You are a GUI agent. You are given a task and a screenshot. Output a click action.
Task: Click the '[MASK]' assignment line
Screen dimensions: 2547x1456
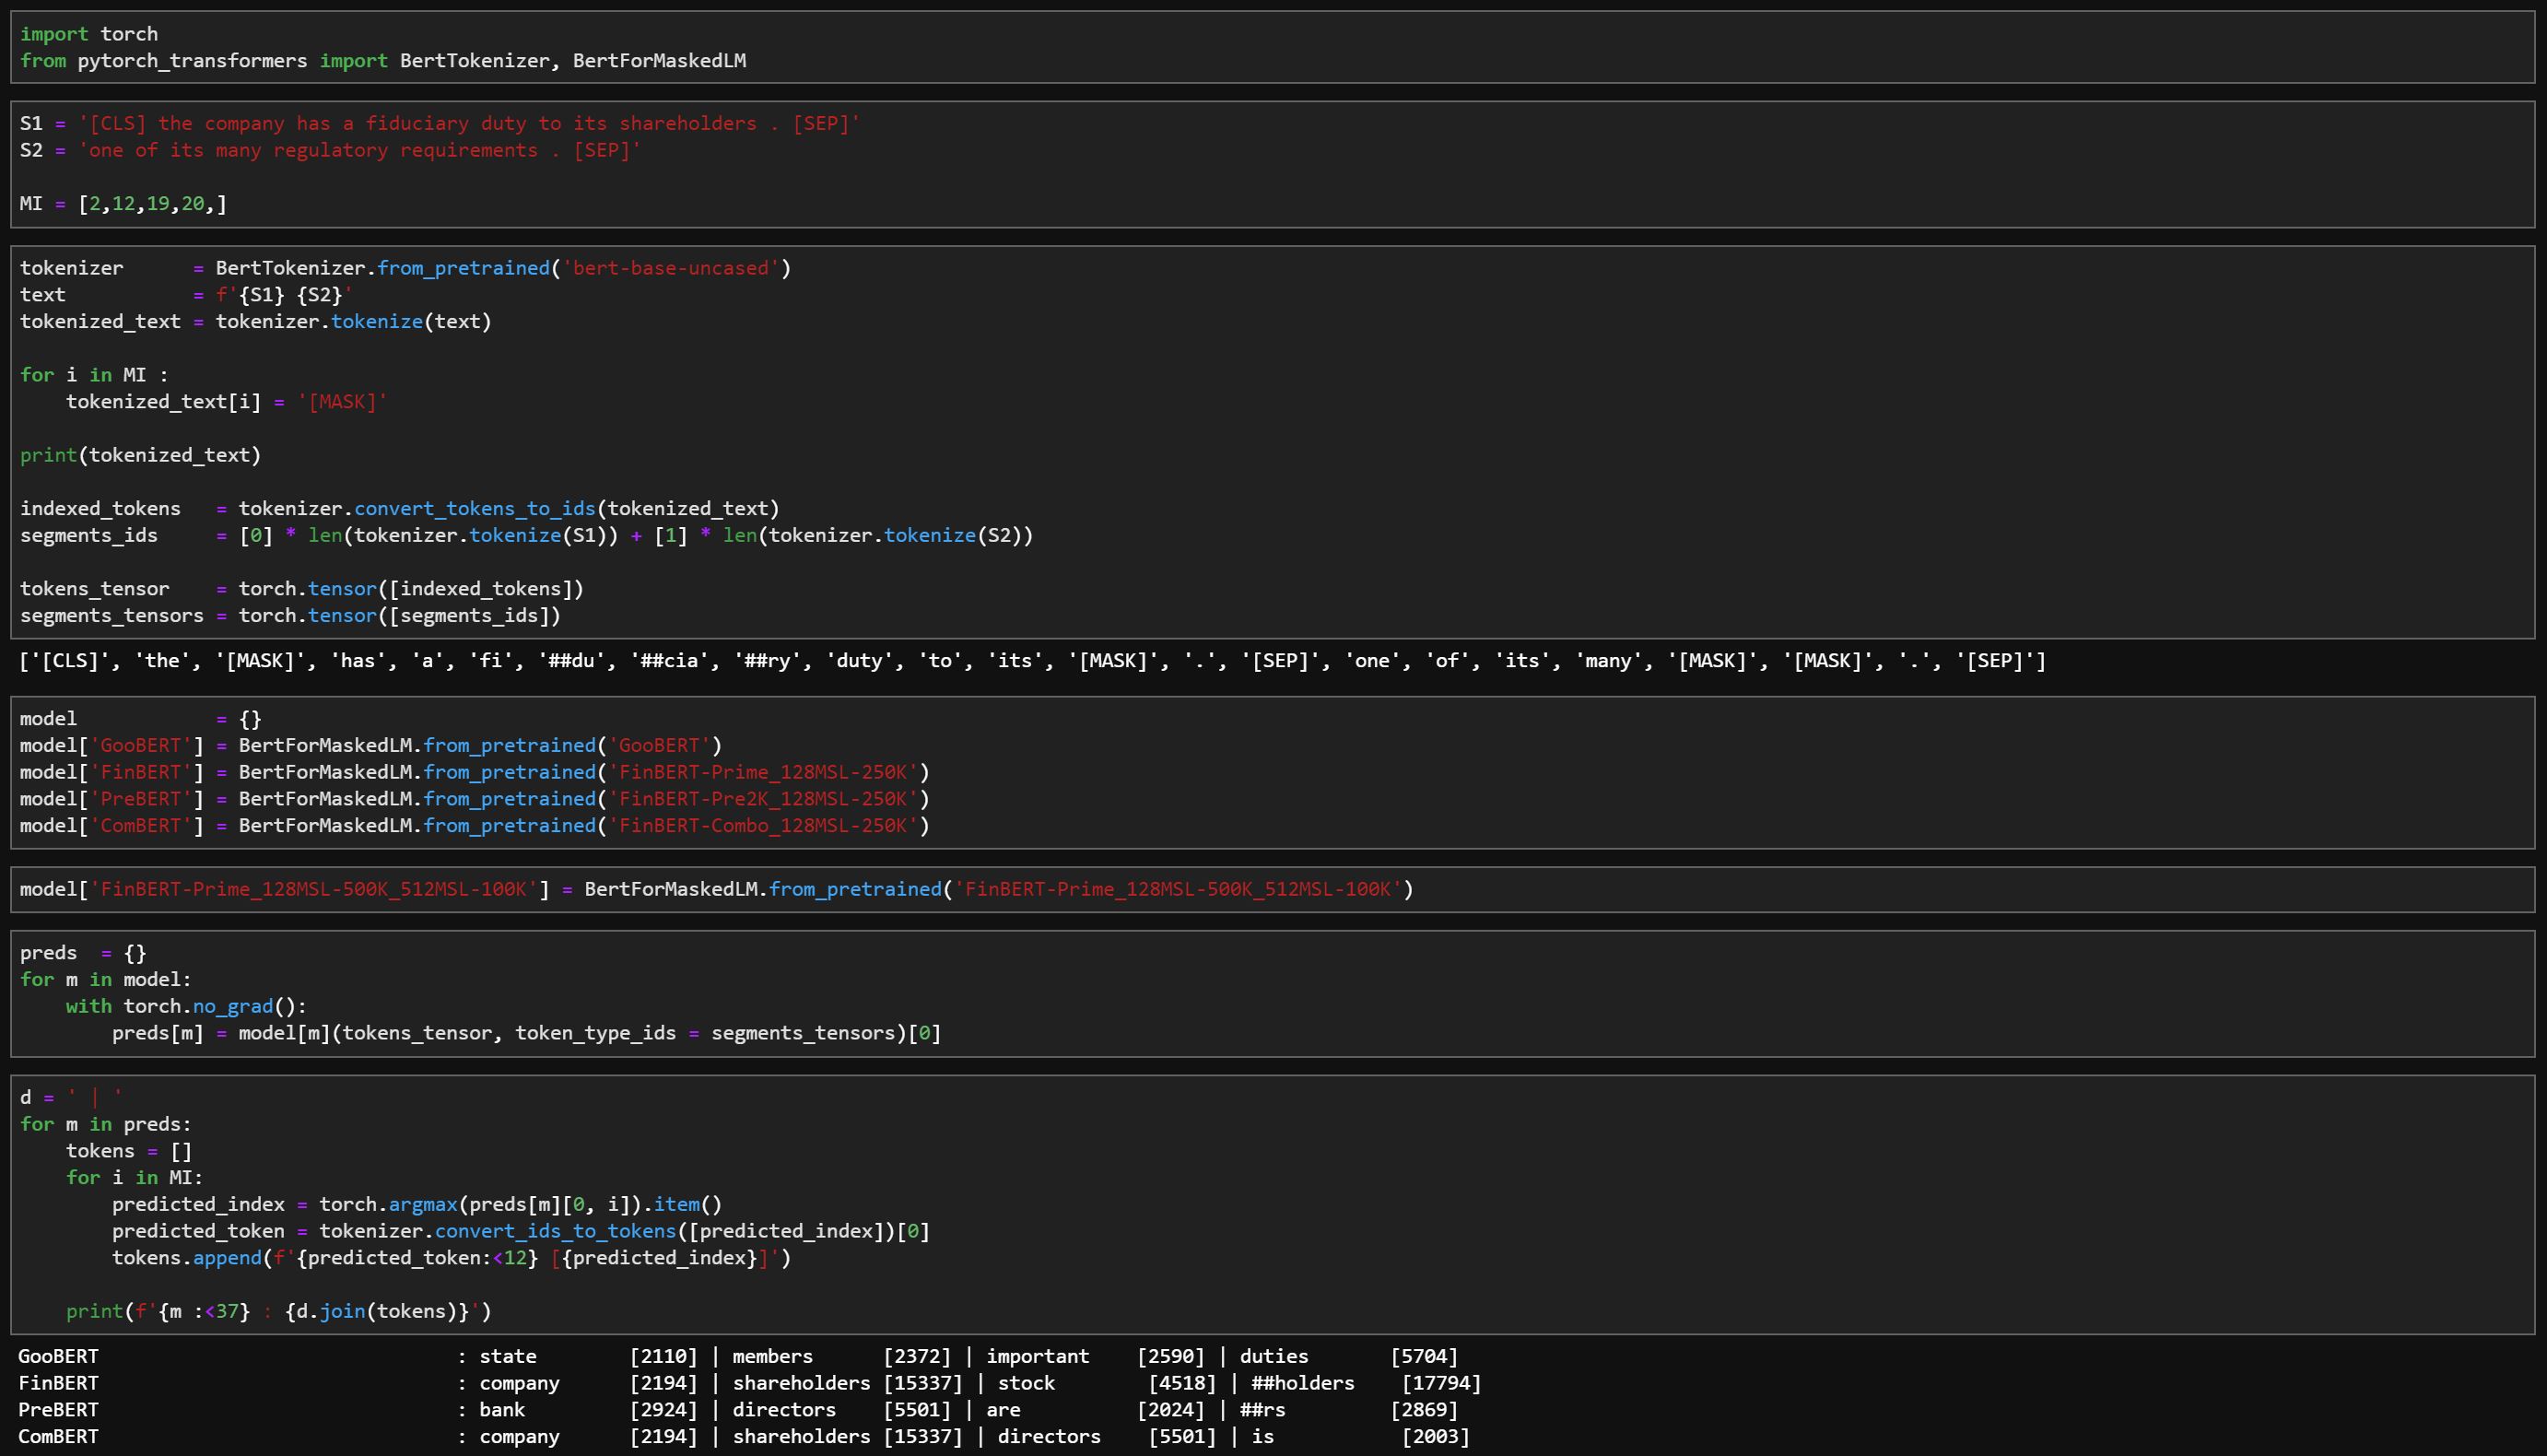coord(226,402)
